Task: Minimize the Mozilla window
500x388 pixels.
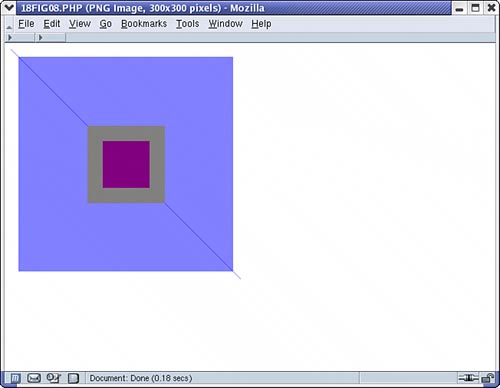Action: click(460, 8)
